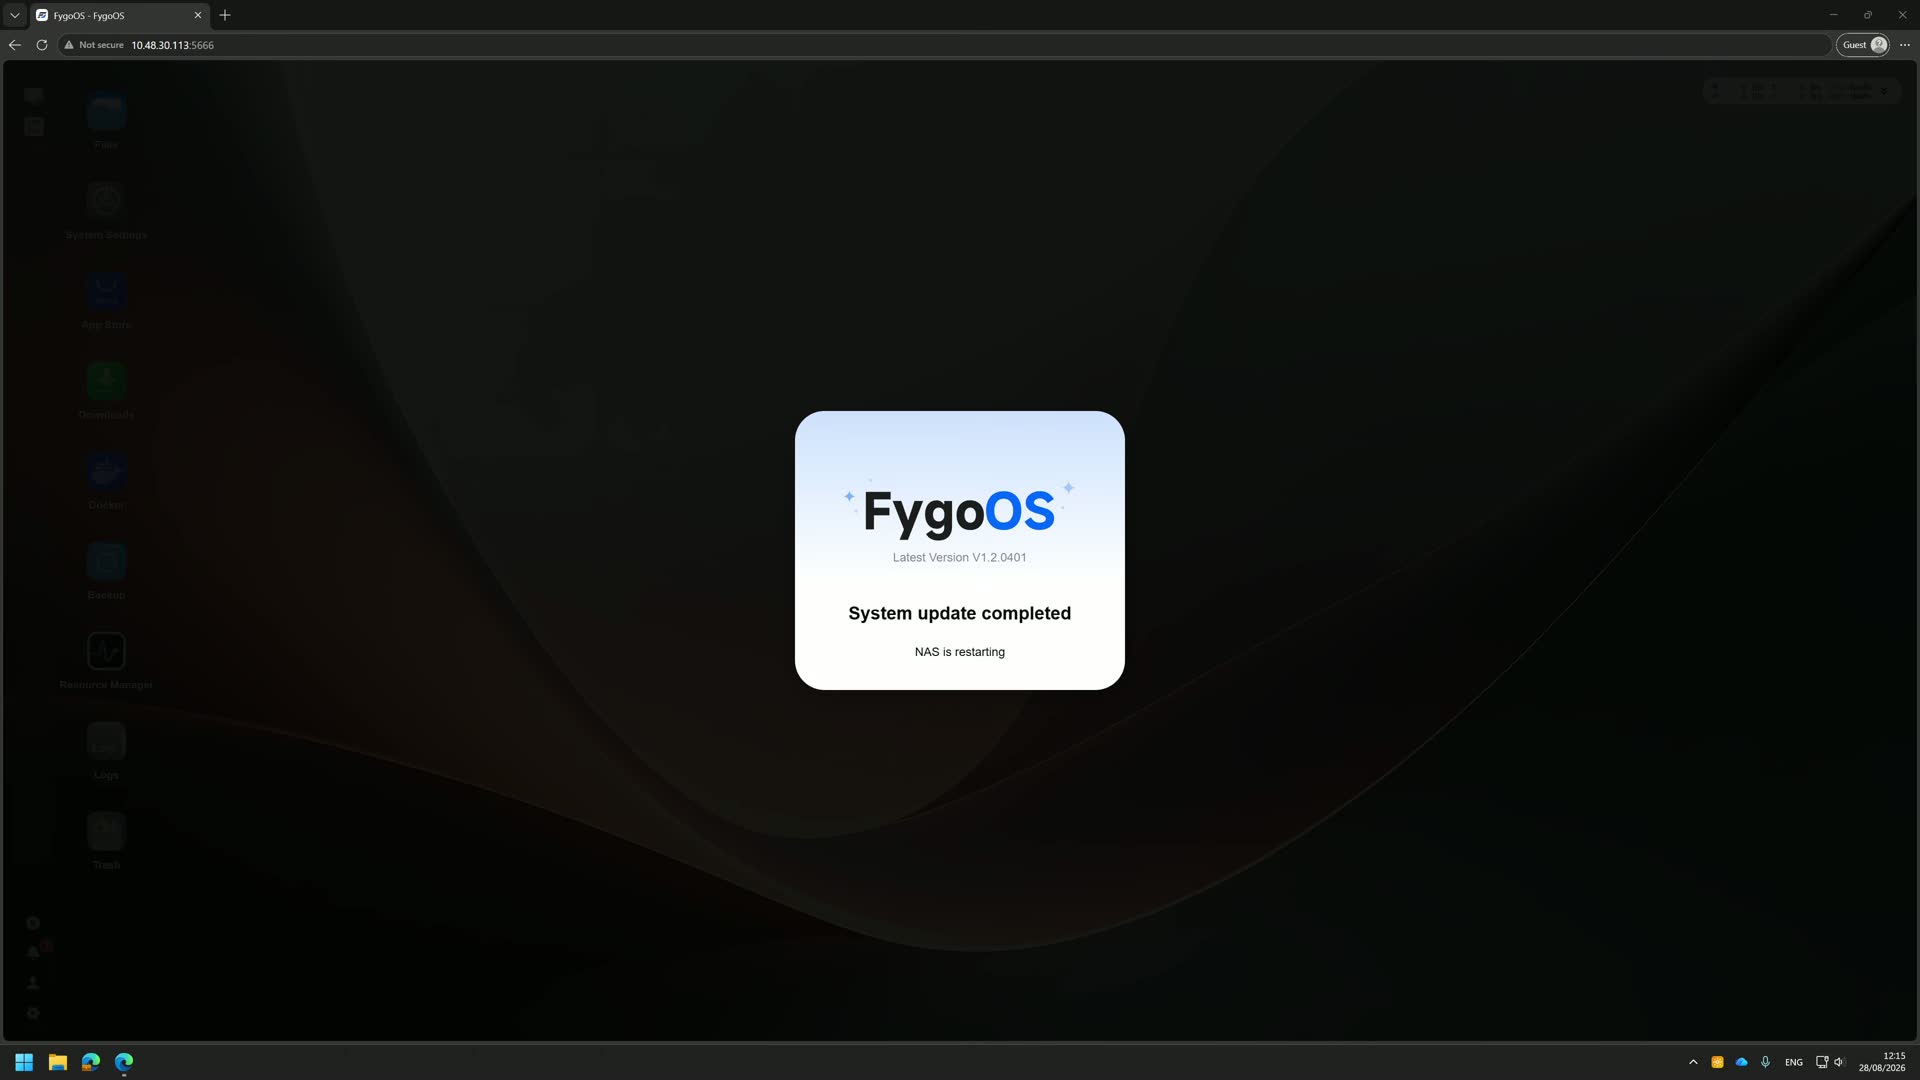Open gear settings icon in FygoOS sidebar
This screenshot has width=1920, height=1080.
coord(33,1013)
